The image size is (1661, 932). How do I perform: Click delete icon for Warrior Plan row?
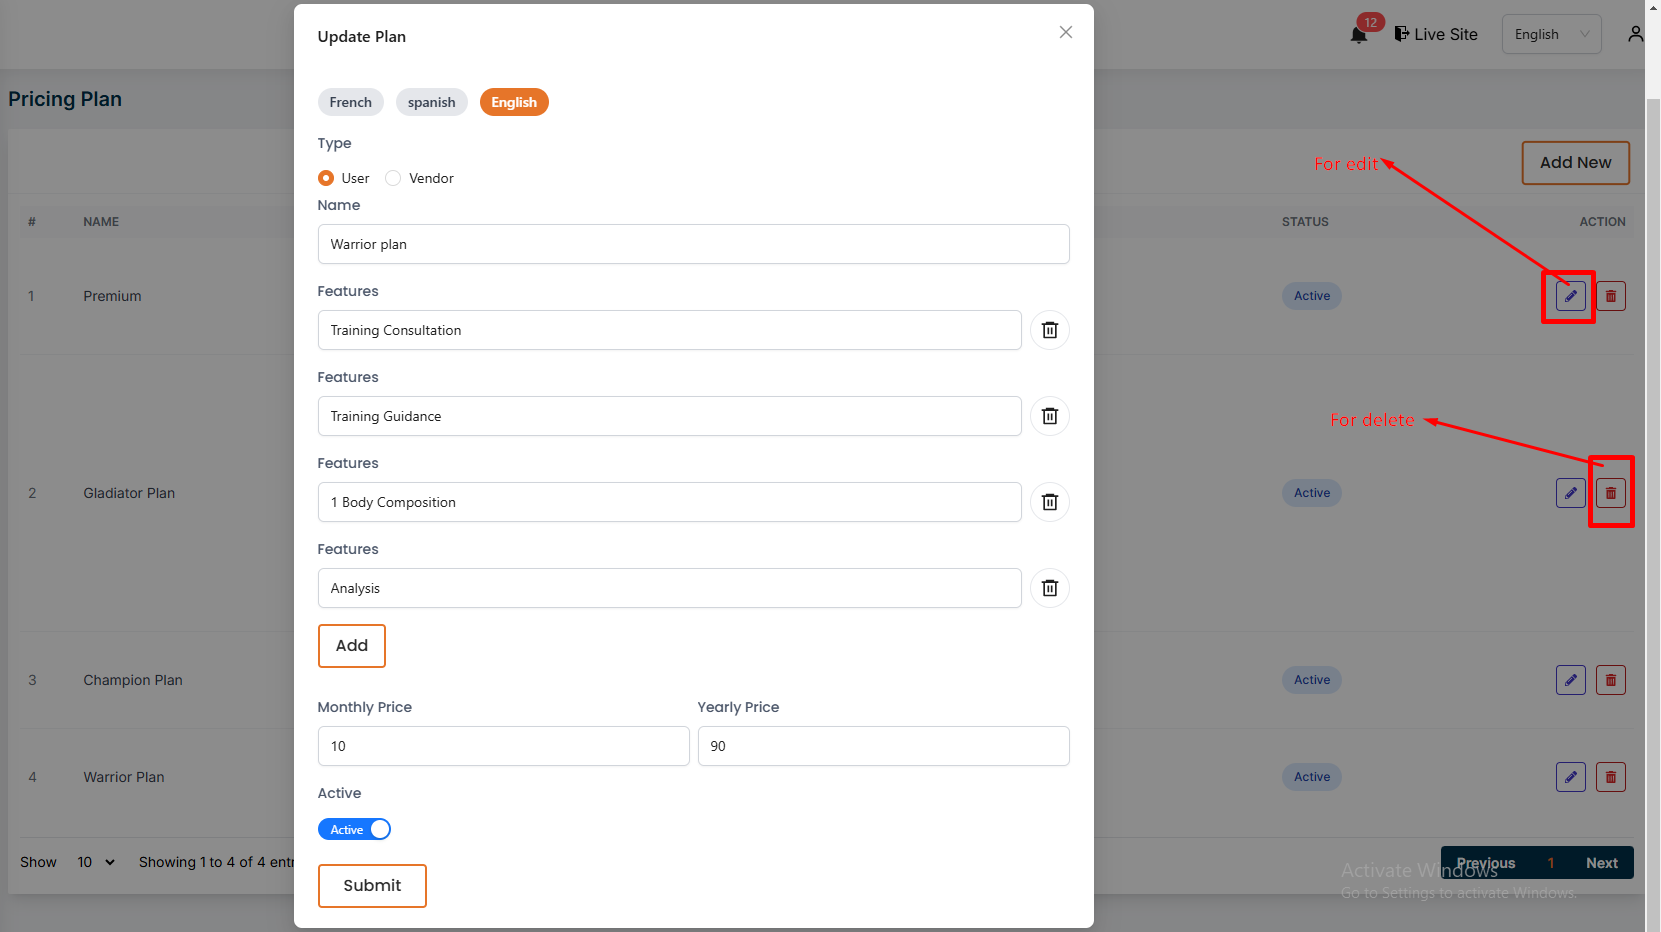click(x=1610, y=777)
